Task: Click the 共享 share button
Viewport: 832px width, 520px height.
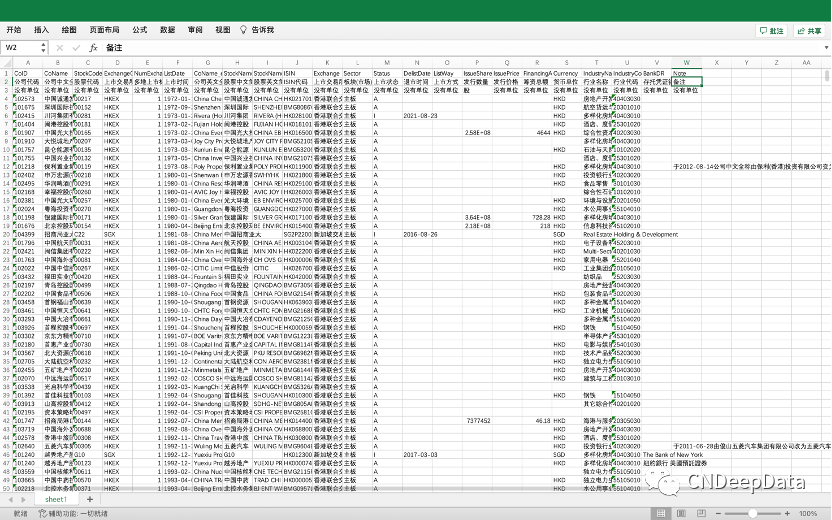Action: (x=810, y=31)
